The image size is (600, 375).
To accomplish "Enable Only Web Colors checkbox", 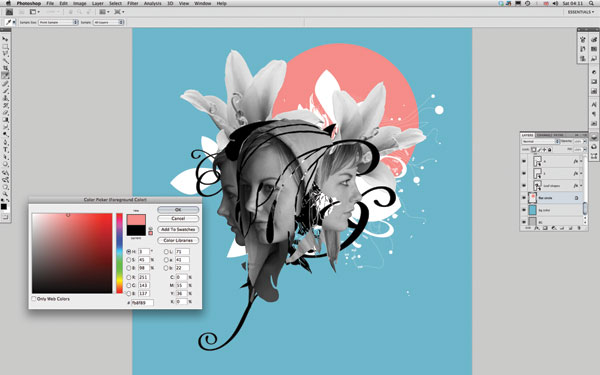I will tap(34, 299).
